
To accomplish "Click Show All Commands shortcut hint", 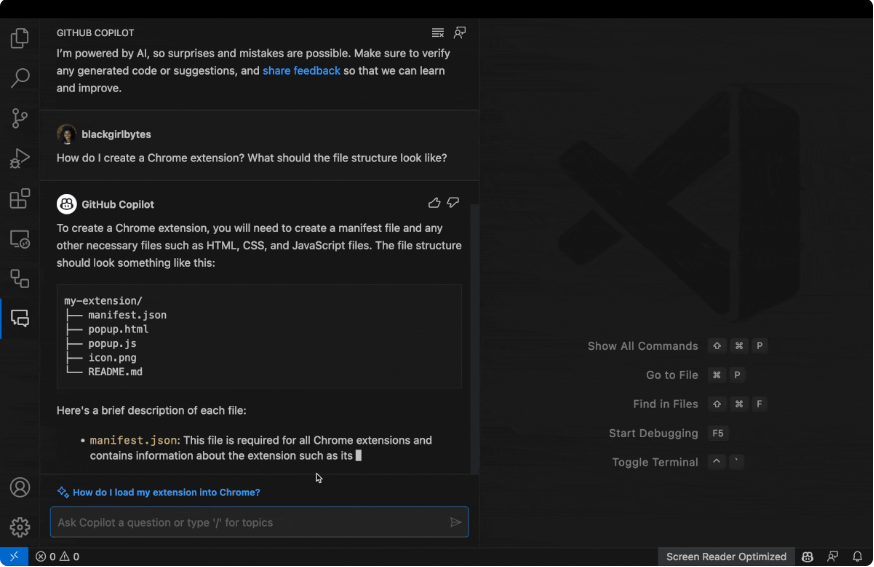I will [677, 346].
